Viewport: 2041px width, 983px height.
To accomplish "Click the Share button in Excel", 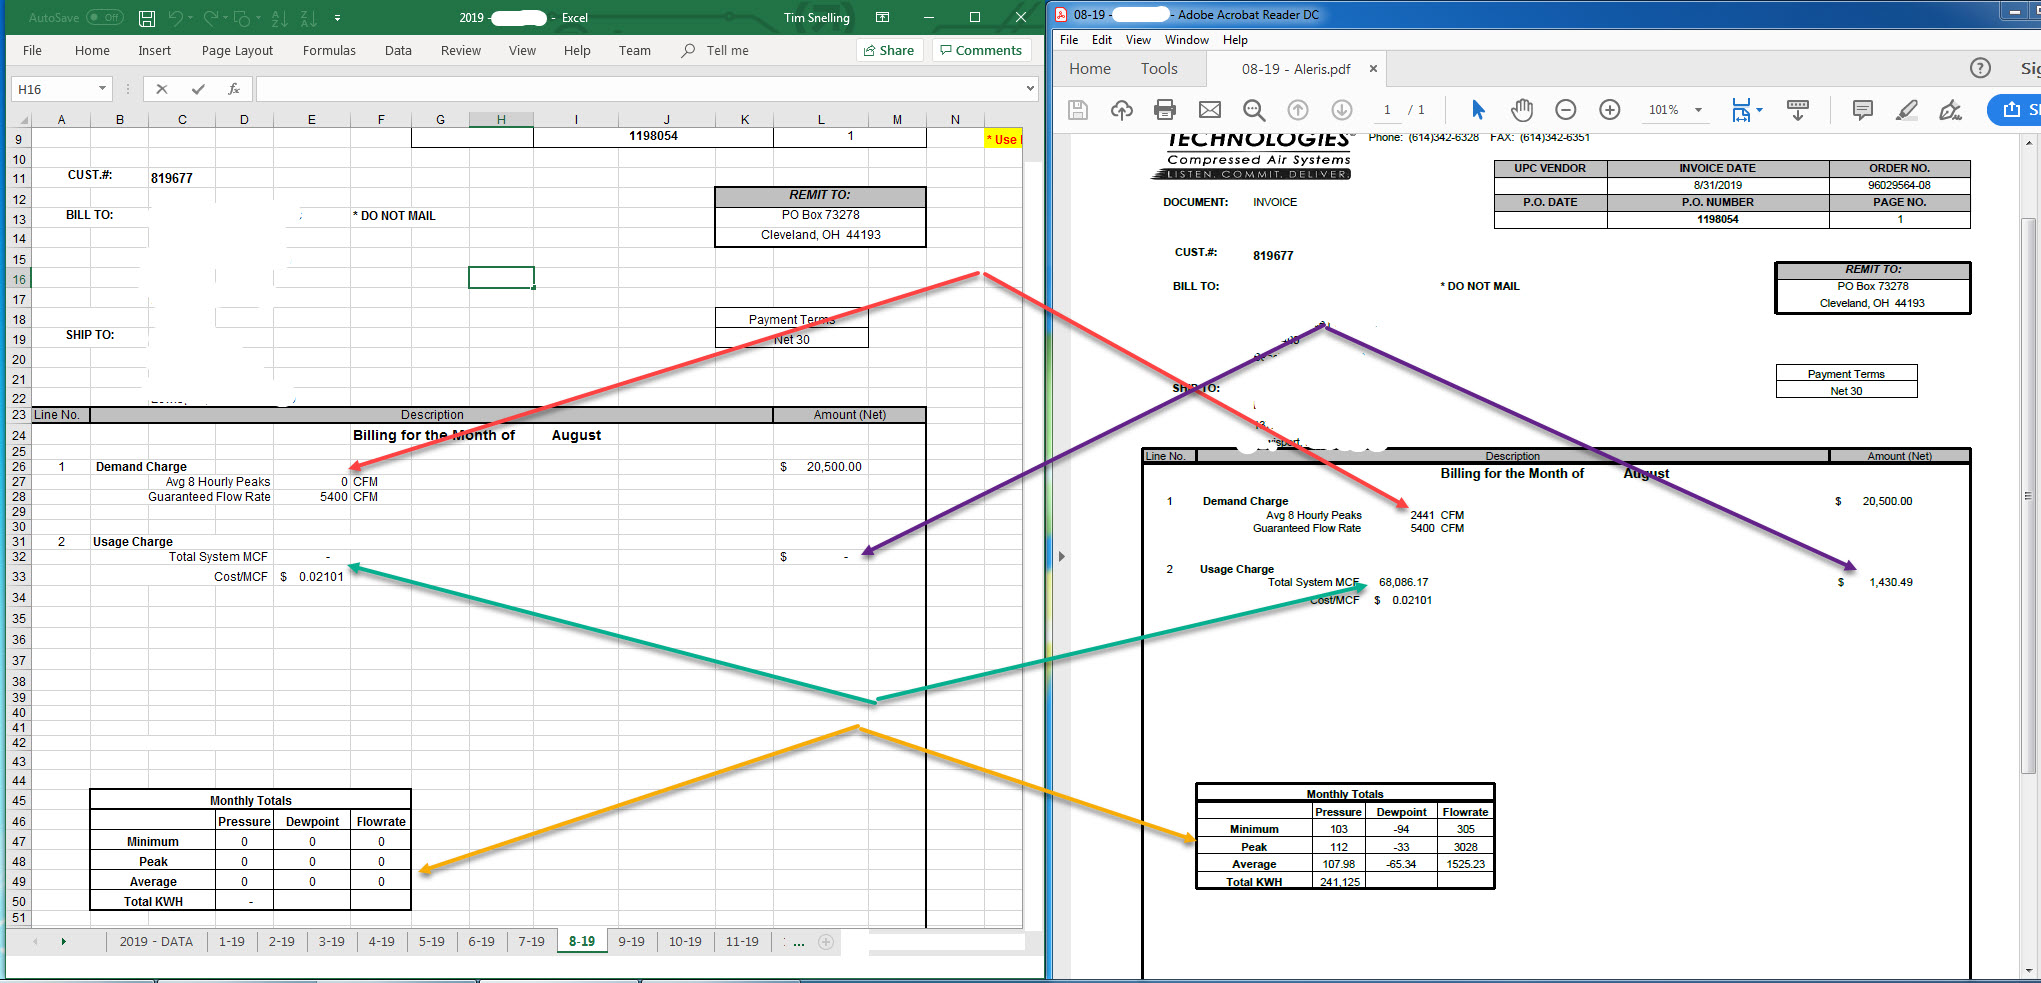I will [x=889, y=50].
